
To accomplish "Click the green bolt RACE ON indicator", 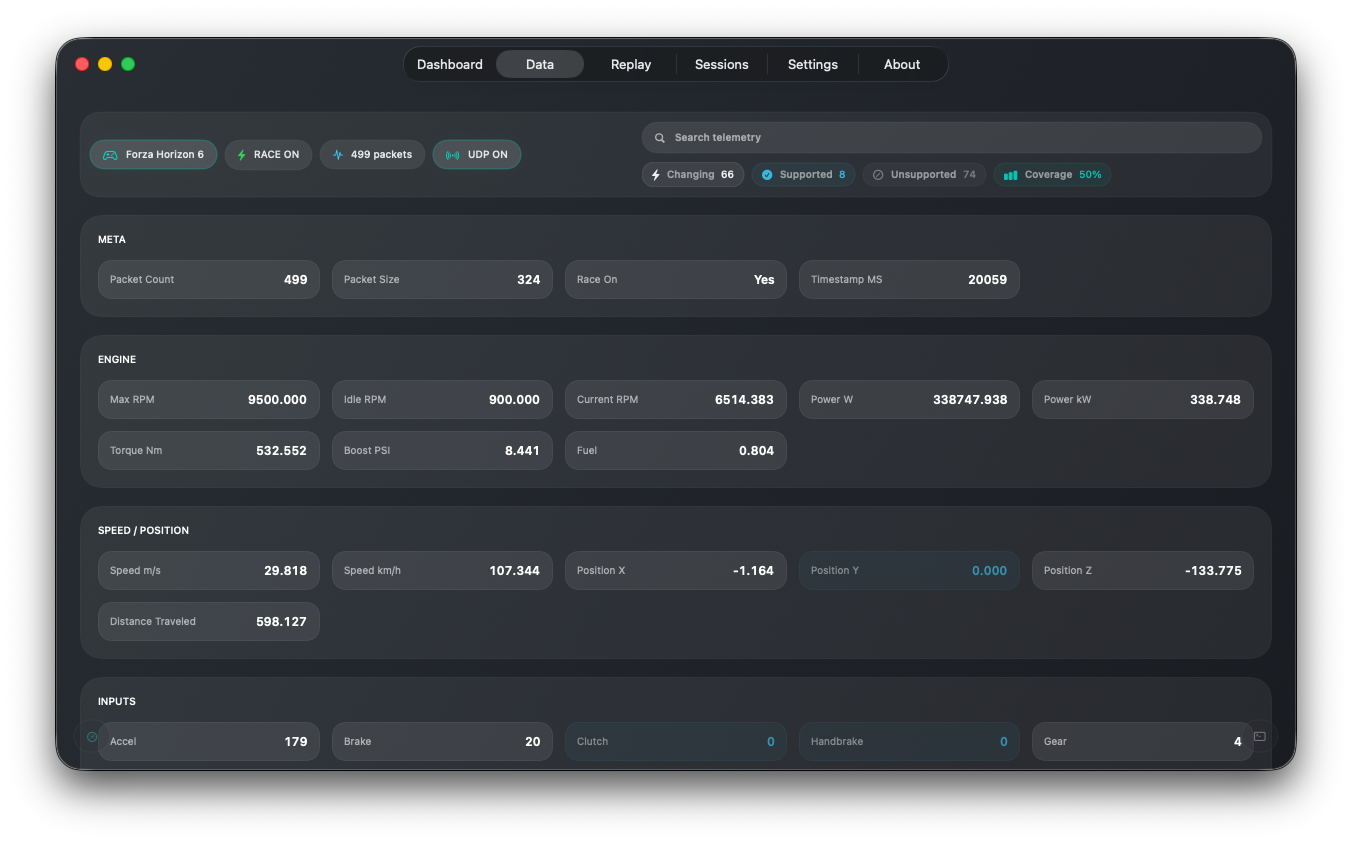I will coord(268,155).
